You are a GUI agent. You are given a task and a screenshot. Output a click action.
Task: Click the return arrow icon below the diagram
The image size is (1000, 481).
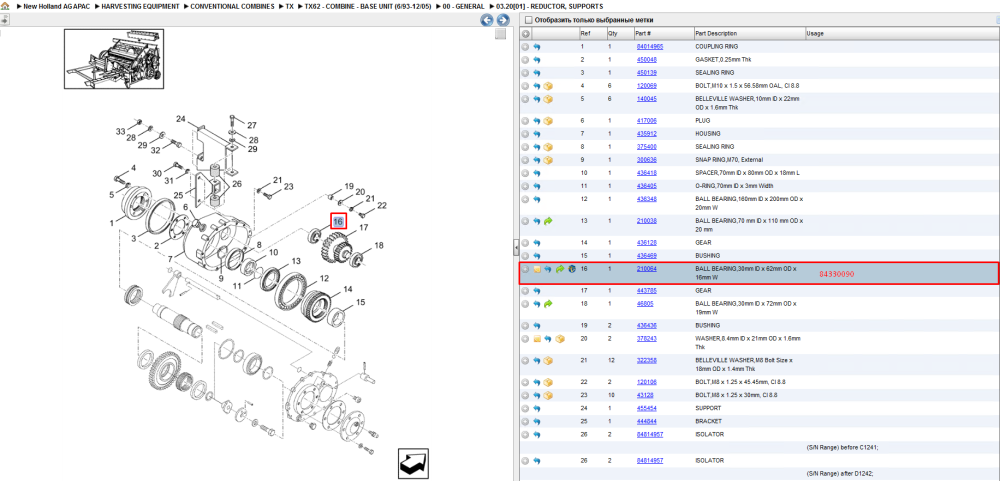pos(413,463)
